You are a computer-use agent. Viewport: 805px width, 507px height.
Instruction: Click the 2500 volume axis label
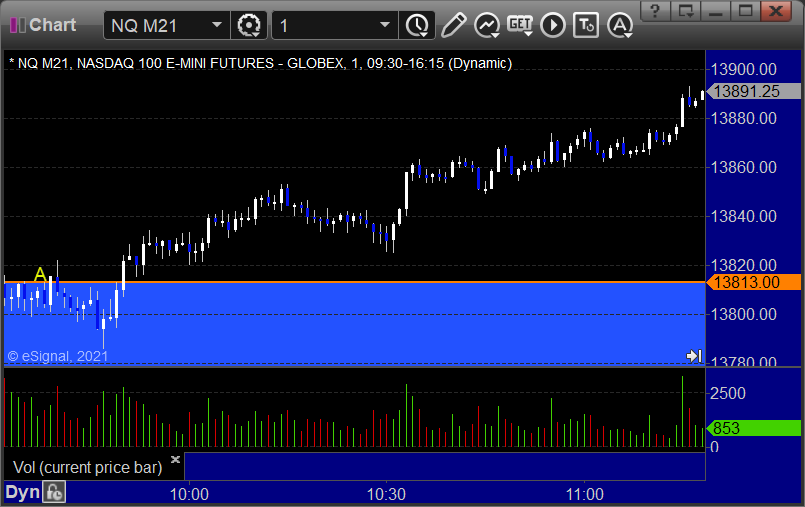click(x=728, y=394)
